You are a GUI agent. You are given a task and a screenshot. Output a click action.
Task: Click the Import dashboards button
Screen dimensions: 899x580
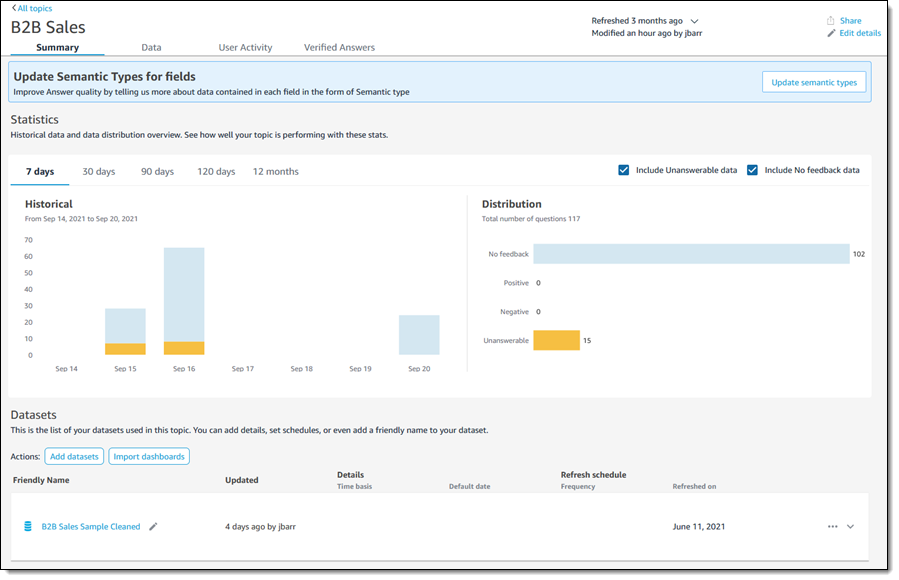[148, 456]
